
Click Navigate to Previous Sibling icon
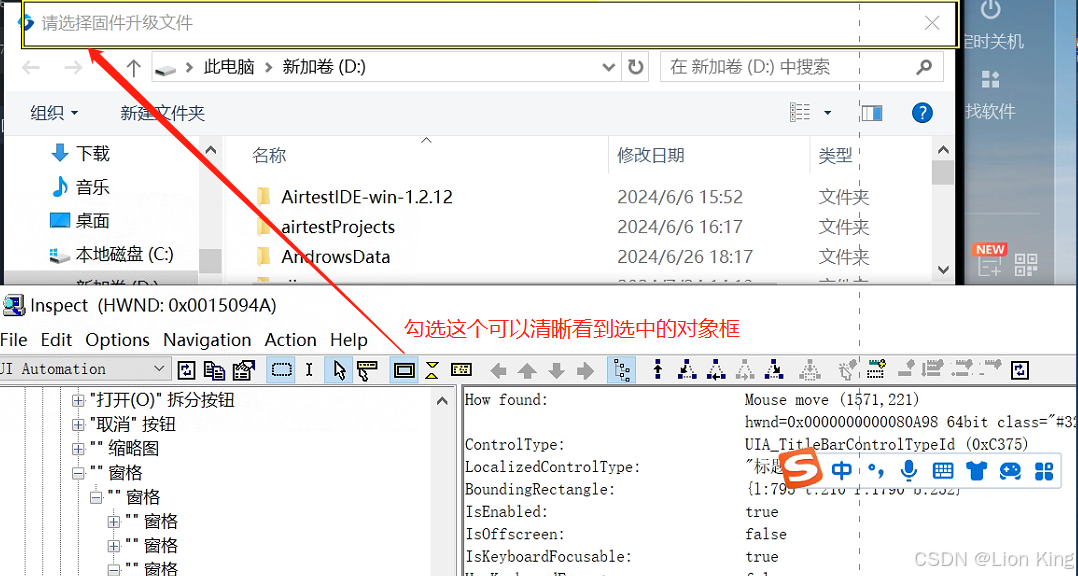(x=716, y=370)
